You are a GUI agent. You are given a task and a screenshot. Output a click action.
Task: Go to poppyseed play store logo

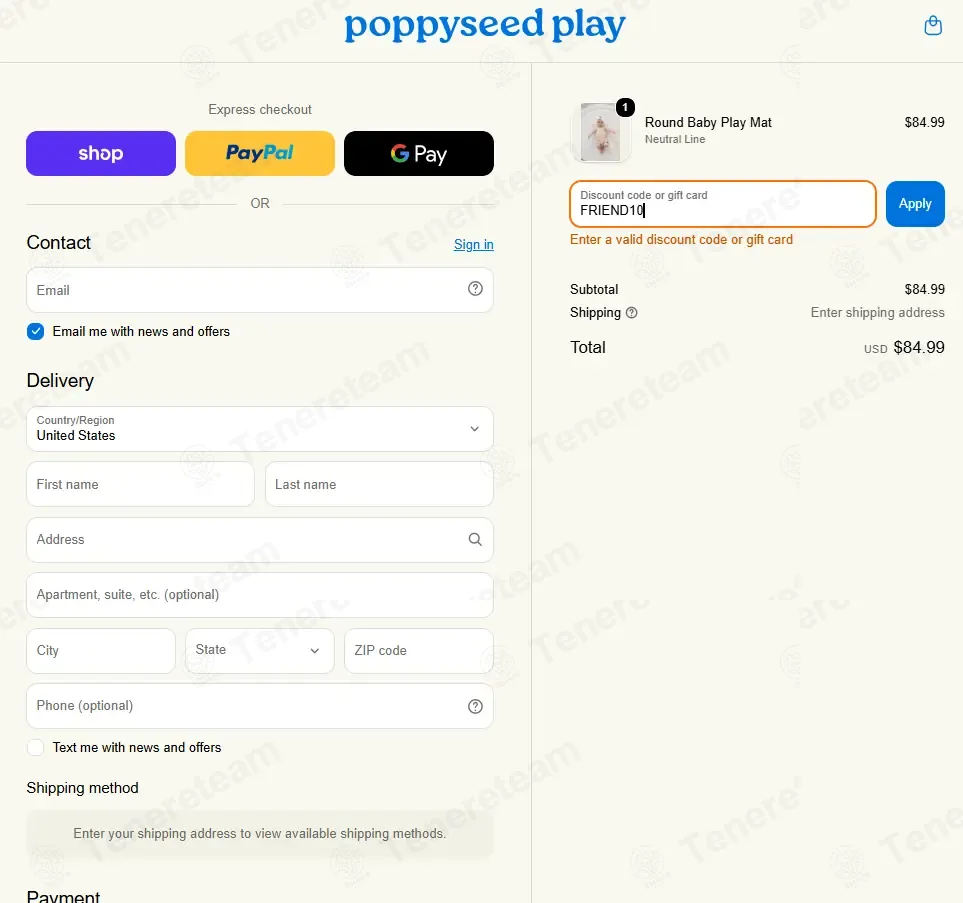(x=485, y=26)
